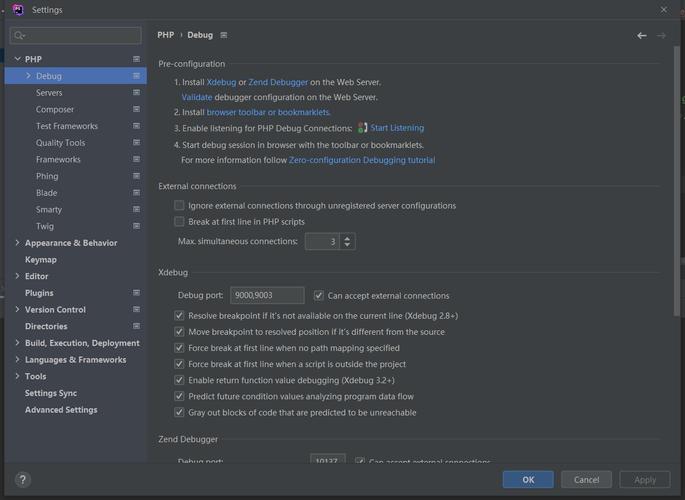The height and width of the screenshot is (500, 685).
Task: Toggle Gray out unreachable code blocks checkbox
Action: [179, 412]
